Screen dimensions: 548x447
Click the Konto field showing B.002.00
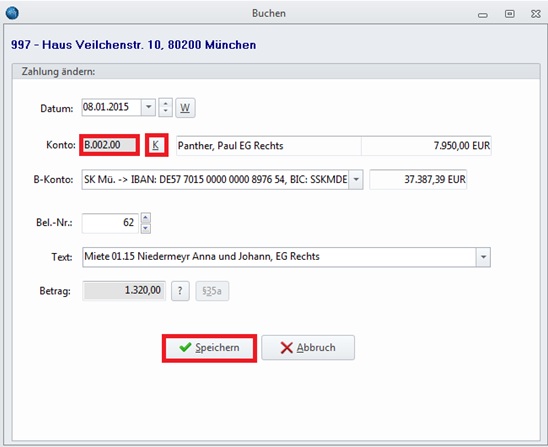(110, 145)
